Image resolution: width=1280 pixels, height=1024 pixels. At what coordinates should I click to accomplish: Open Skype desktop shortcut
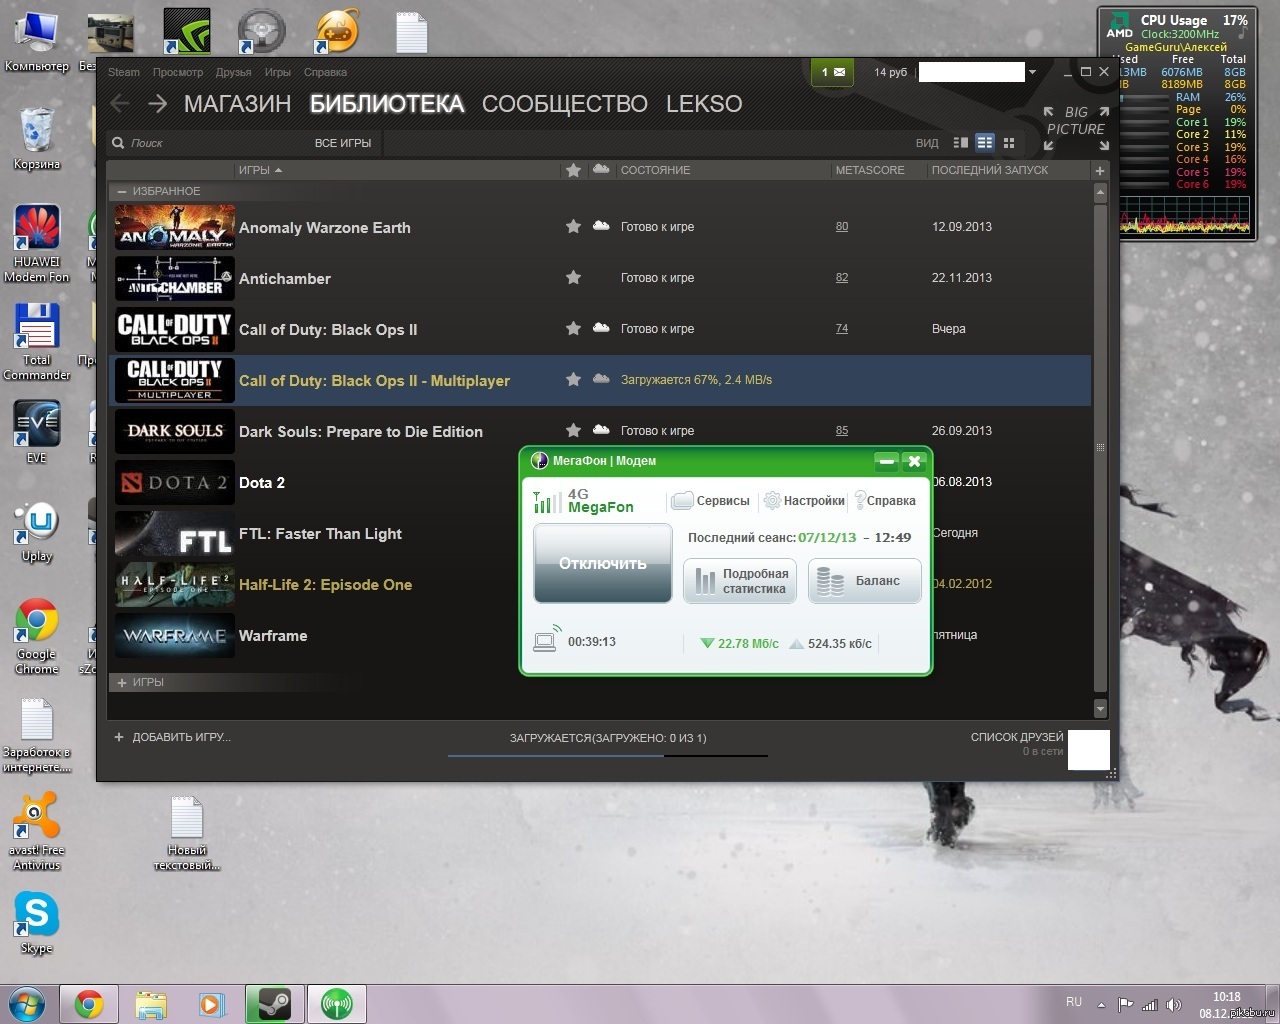[x=37, y=922]
